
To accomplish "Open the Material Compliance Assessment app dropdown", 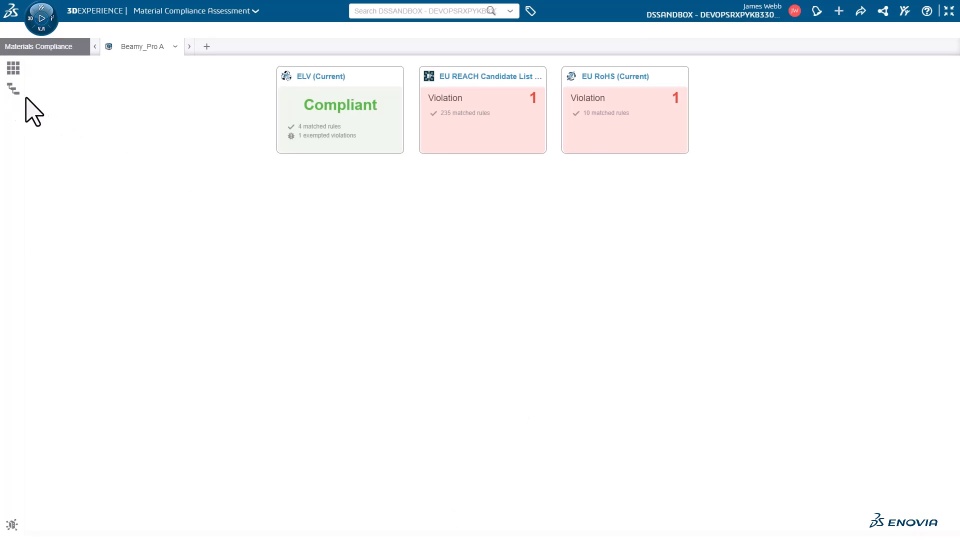I will 196,11.
